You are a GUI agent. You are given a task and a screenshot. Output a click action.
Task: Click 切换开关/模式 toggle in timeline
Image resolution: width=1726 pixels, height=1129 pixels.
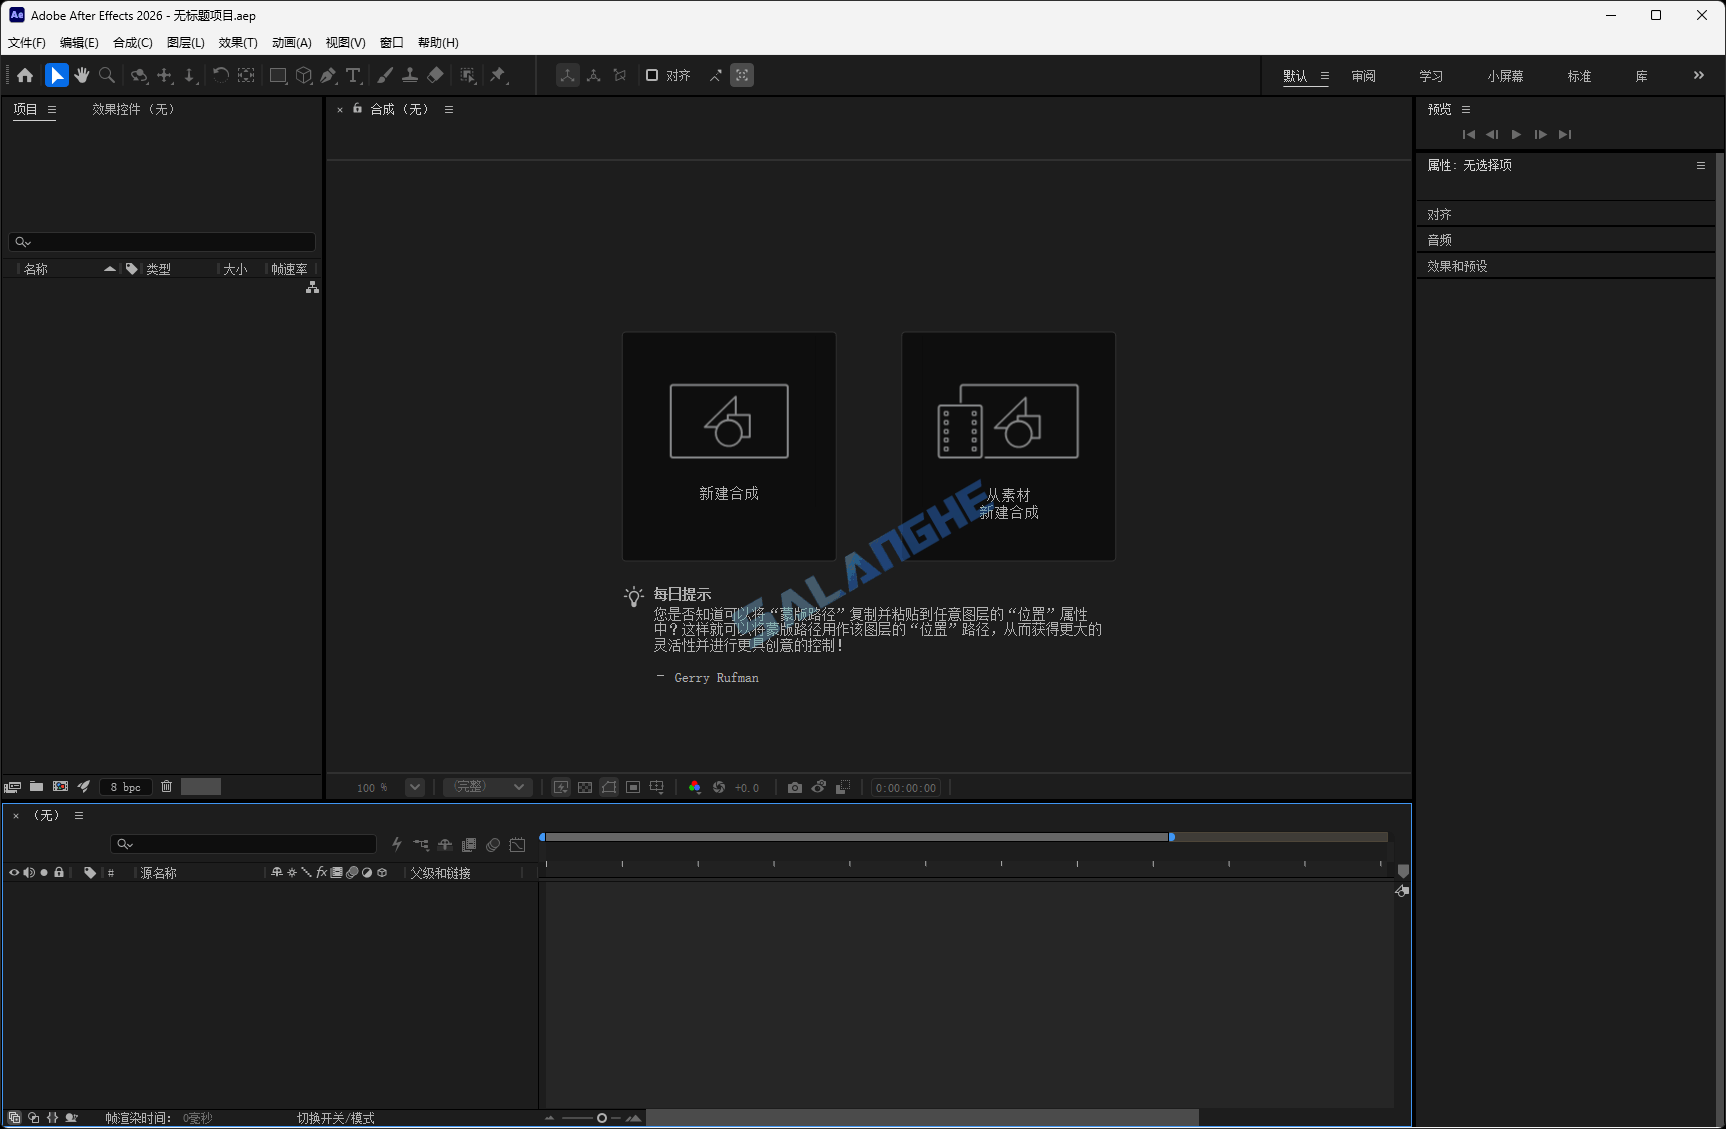[335, 1118]
